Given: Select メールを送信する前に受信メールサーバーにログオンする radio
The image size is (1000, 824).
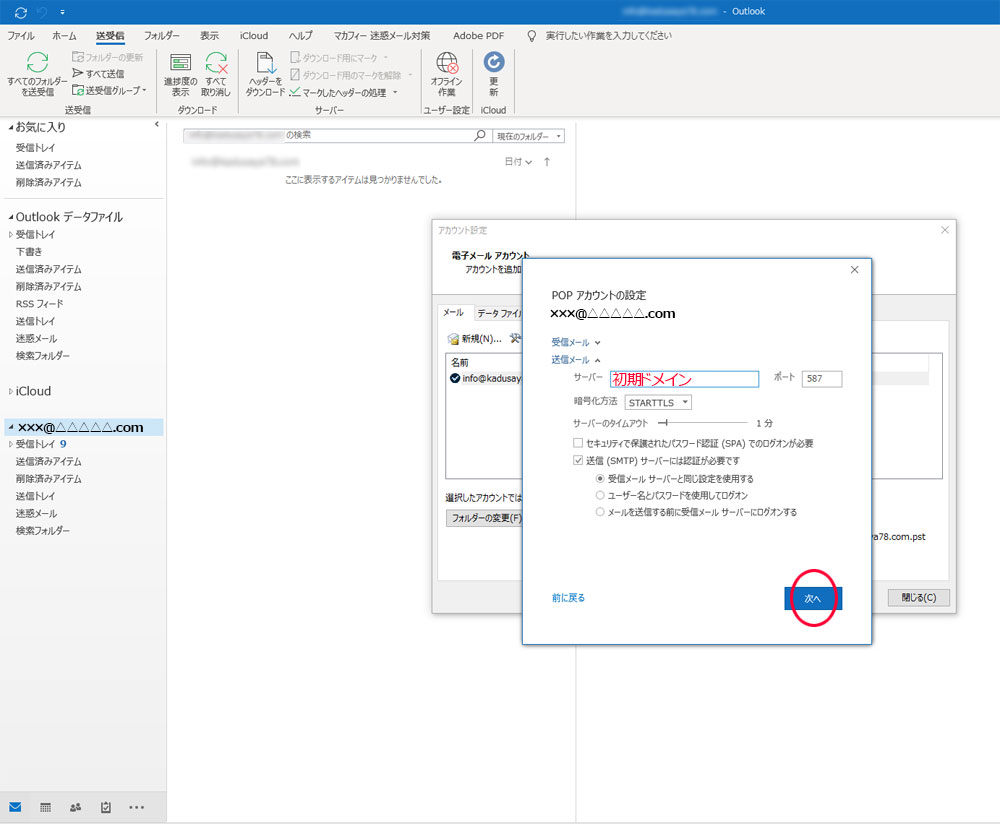Looking at the screenshot, I should 599,511.
